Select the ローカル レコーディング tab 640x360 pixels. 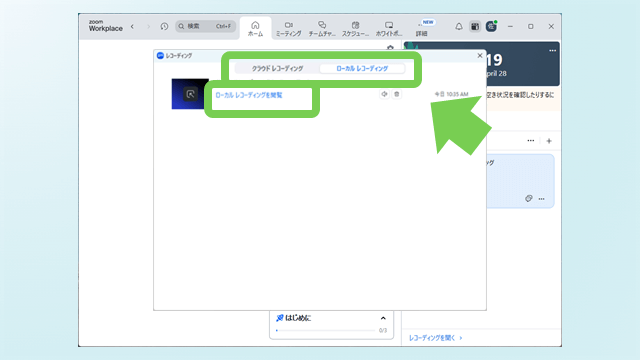362,69
